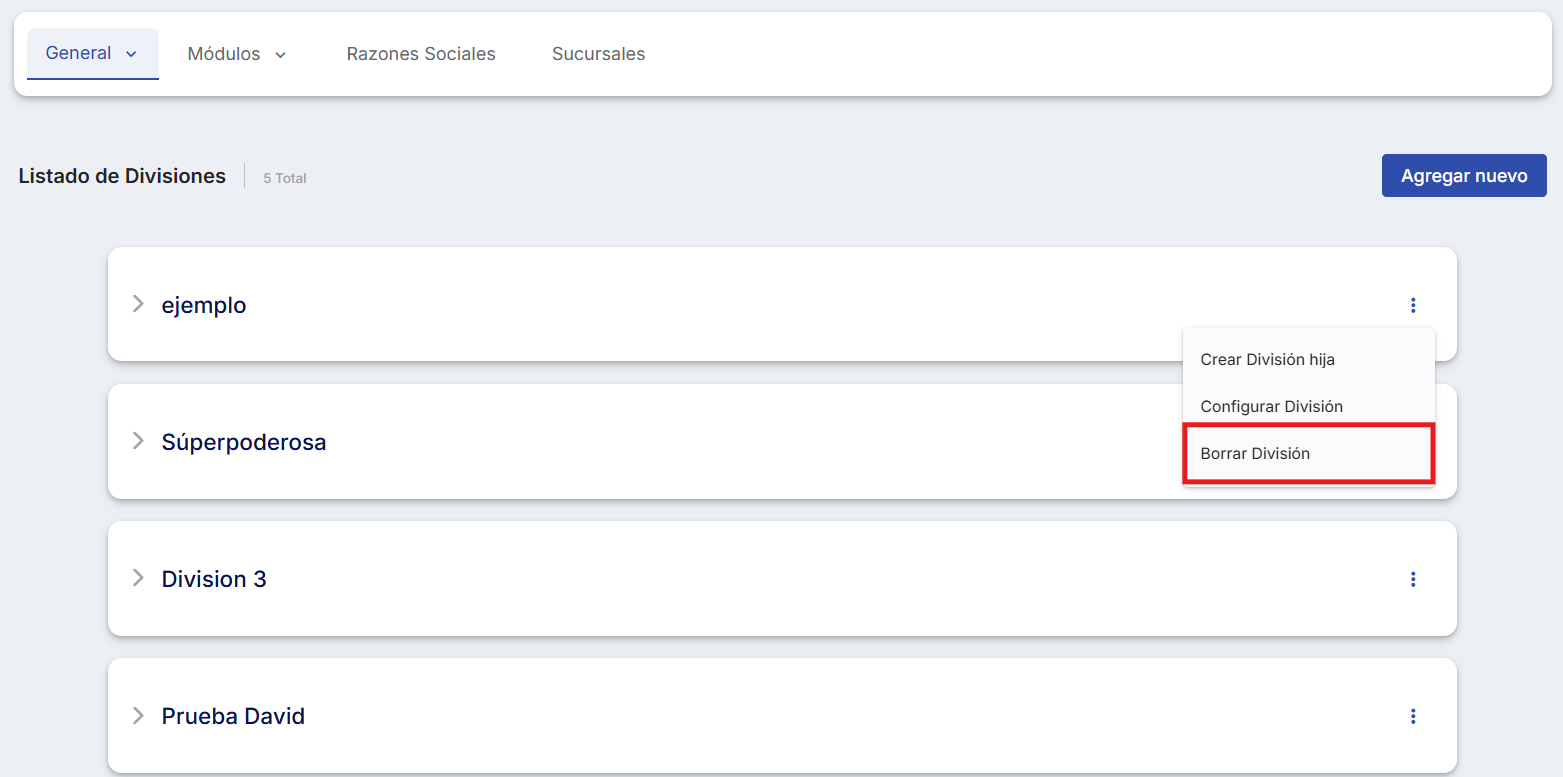This screenshot has width=1563, height=777.
Task: Switch to the Sucursales tab
Action: tap(598, 54)
